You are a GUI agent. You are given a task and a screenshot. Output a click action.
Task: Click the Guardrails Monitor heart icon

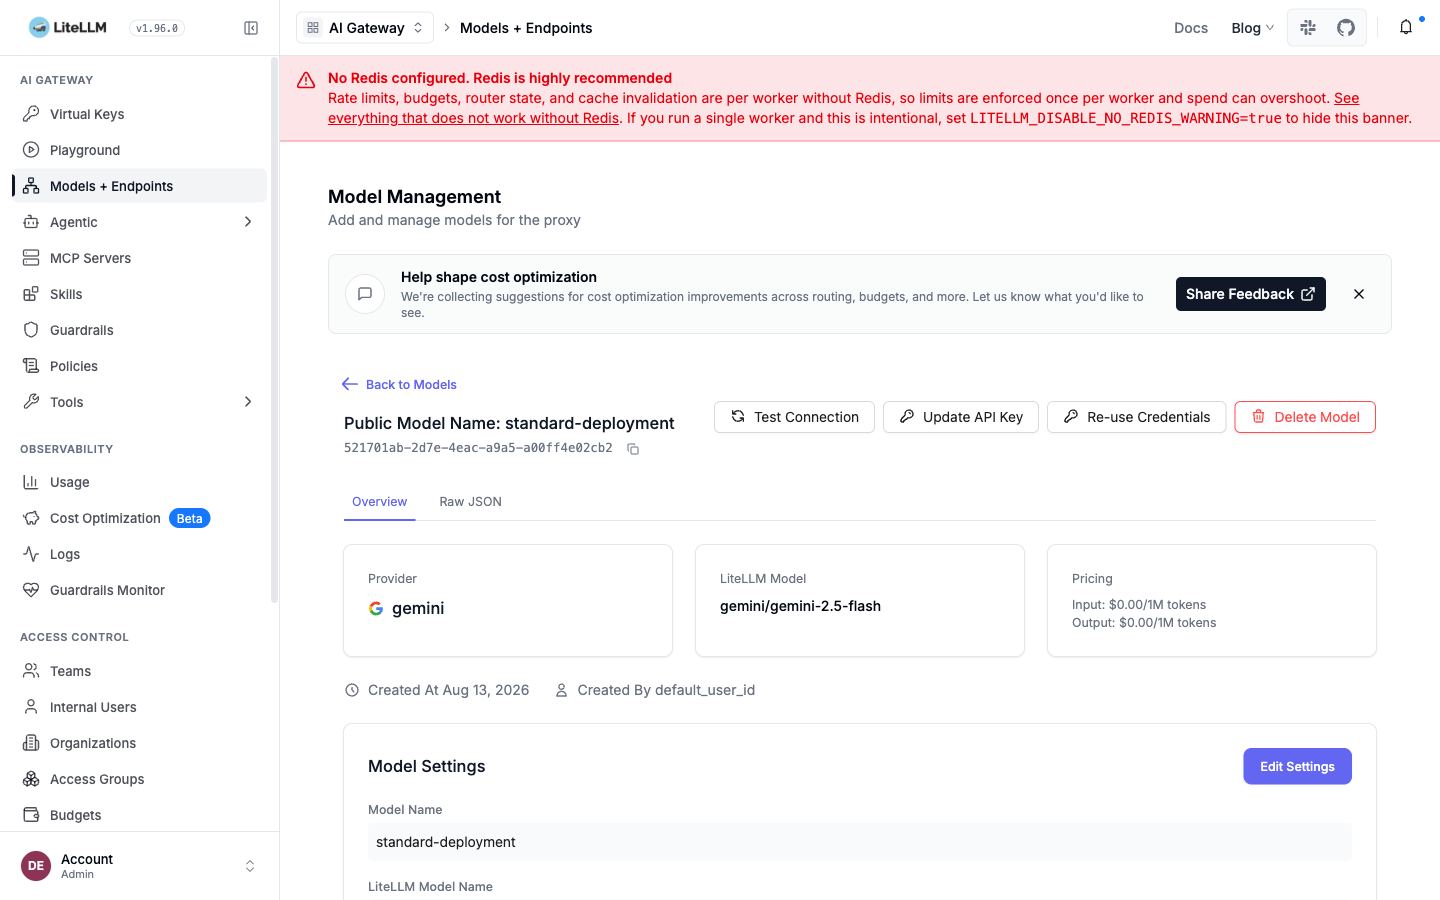point(31,590)
